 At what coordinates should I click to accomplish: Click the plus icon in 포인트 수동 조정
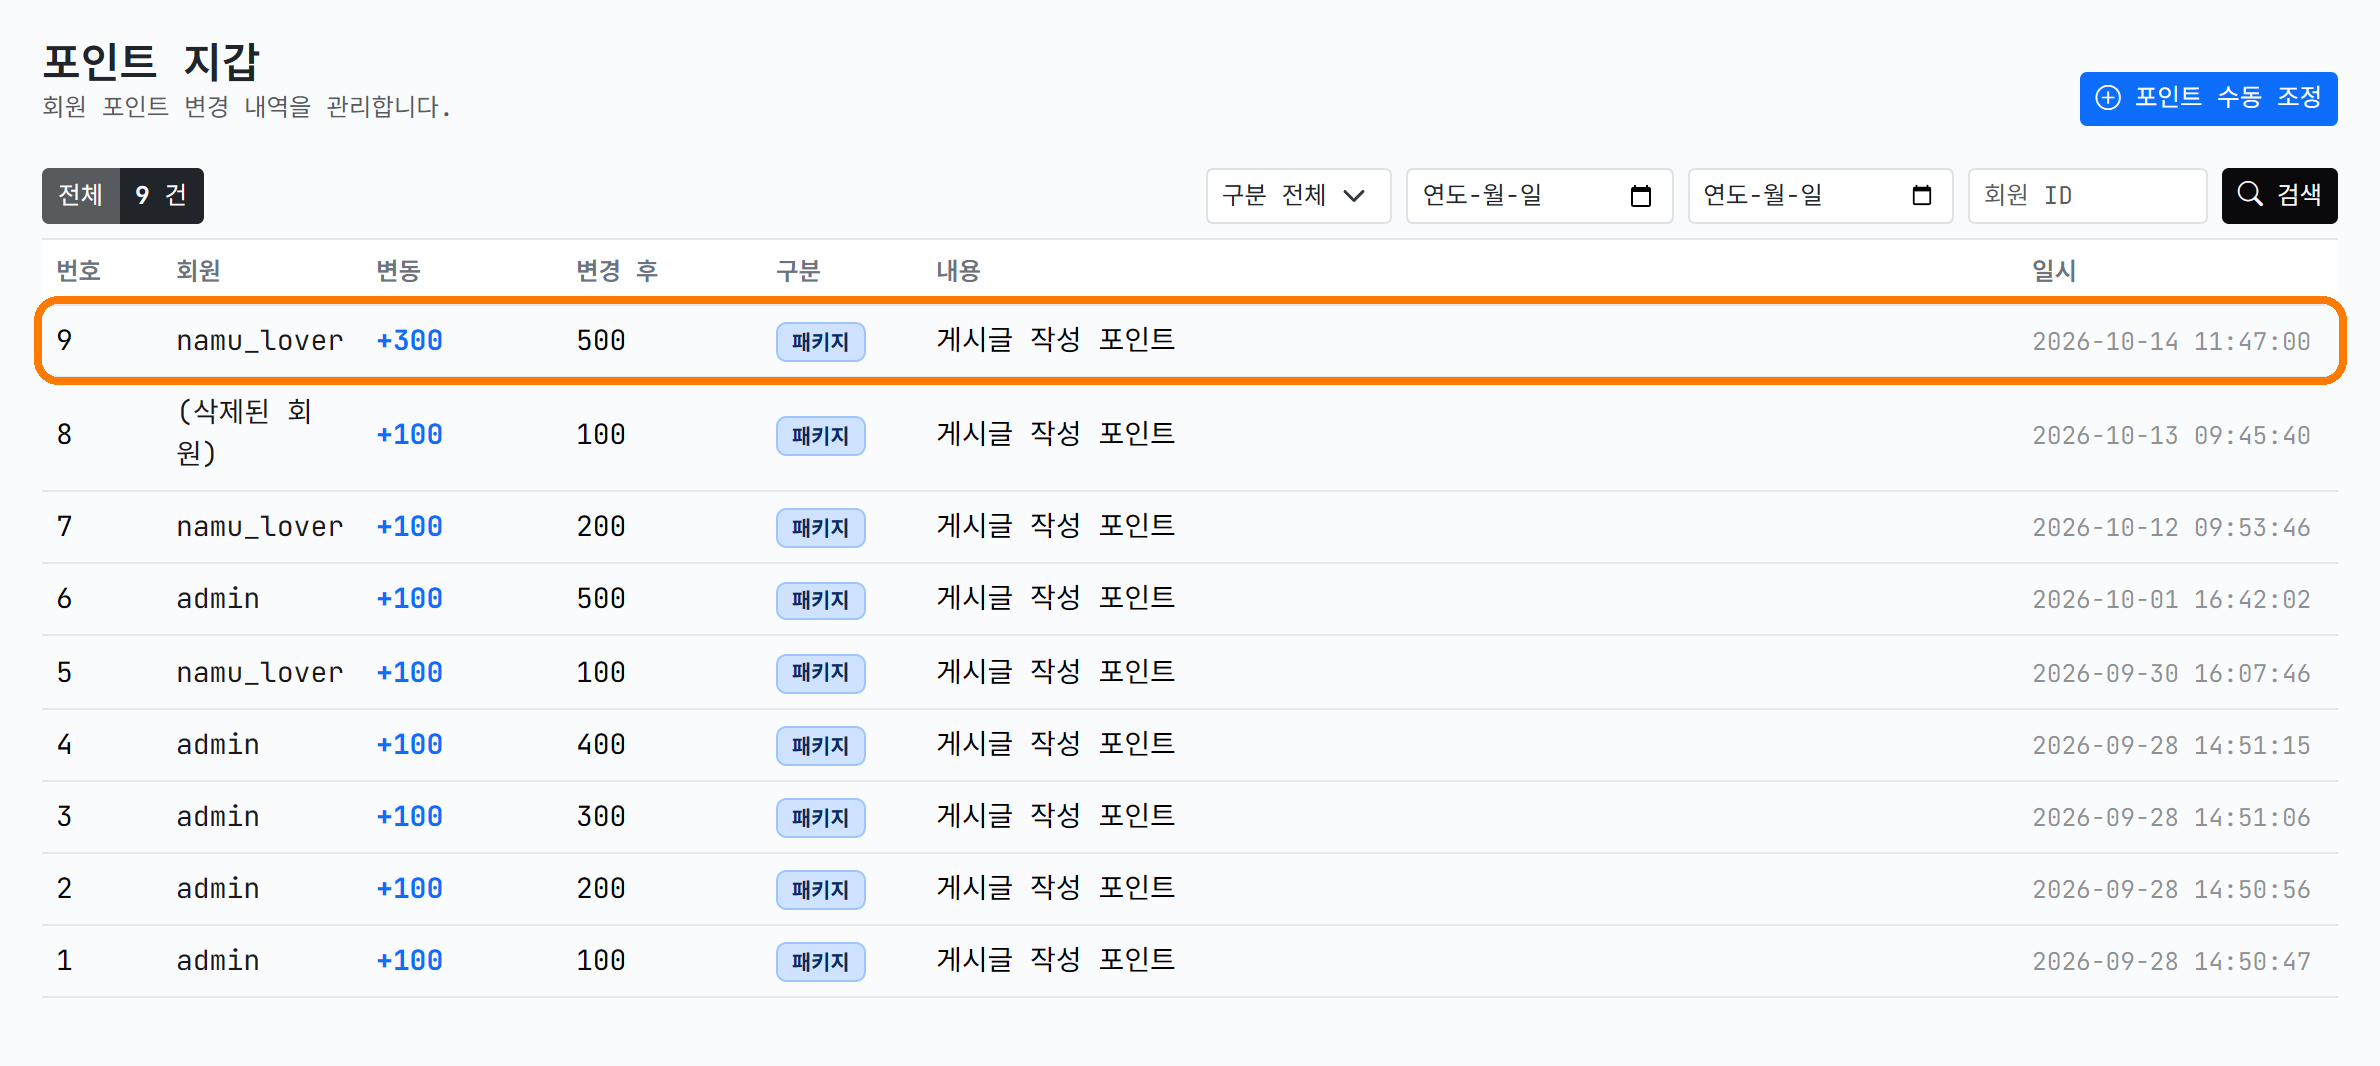point(2108,98)
